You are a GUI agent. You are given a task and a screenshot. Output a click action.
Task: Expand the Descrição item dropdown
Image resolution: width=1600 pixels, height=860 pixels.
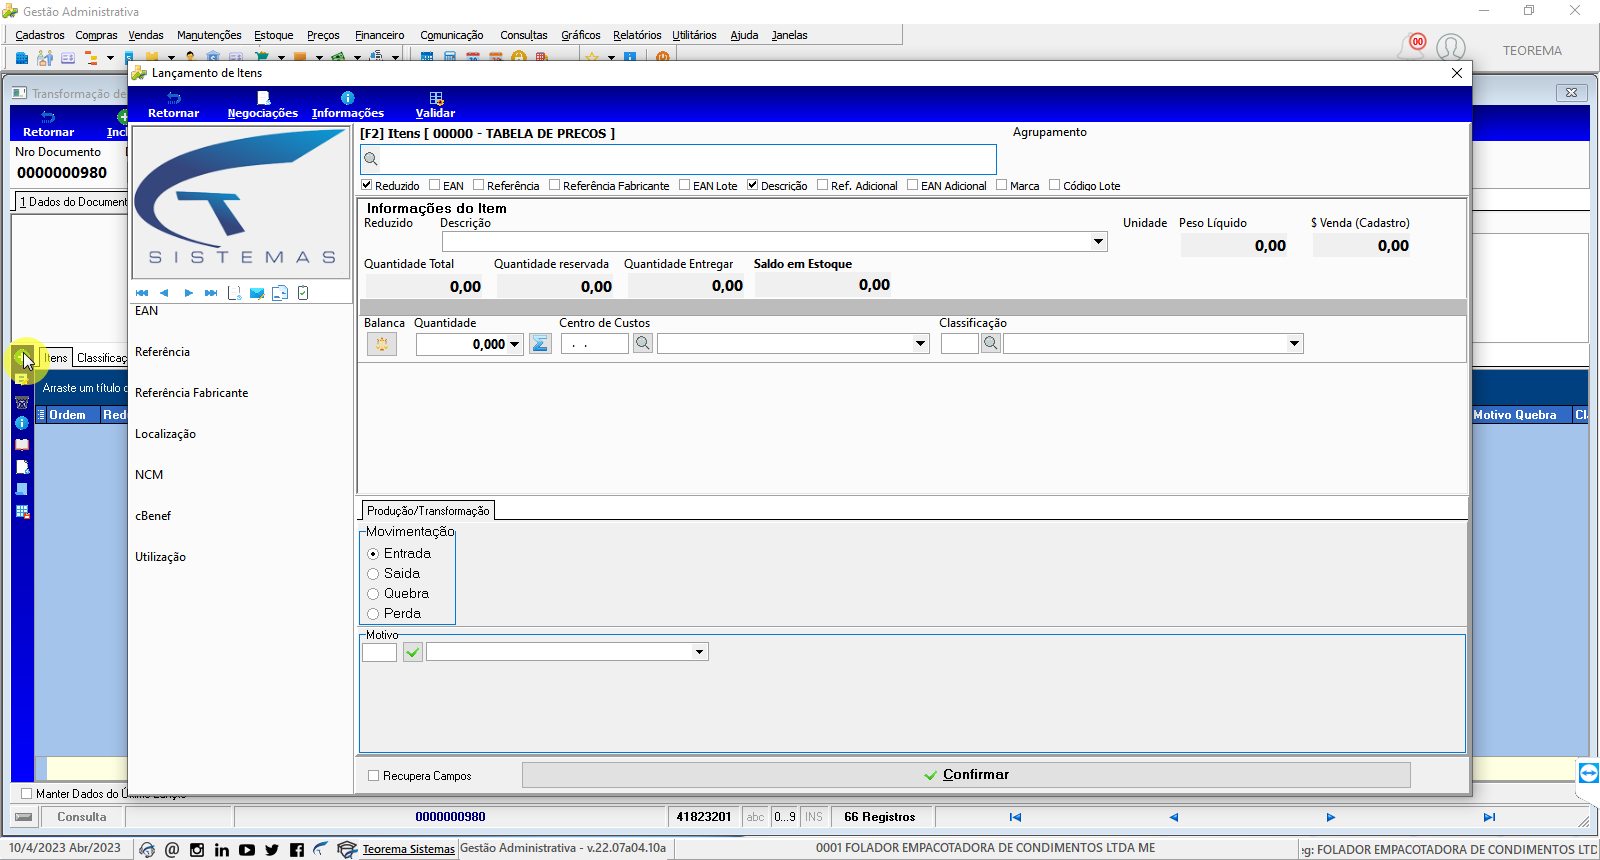1098,242
